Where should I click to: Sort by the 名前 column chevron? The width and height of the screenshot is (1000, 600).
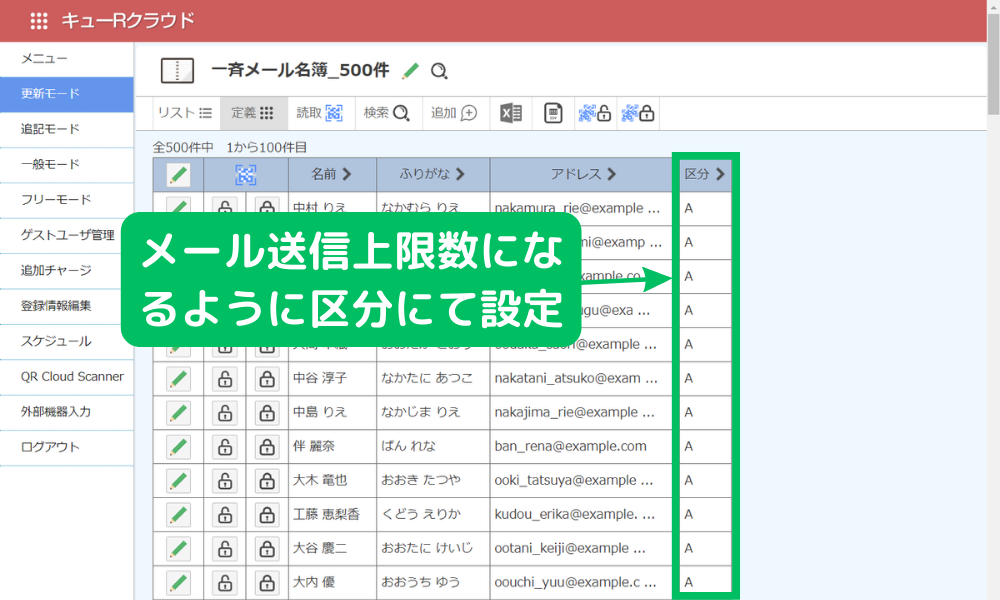(x=347, y=174)
